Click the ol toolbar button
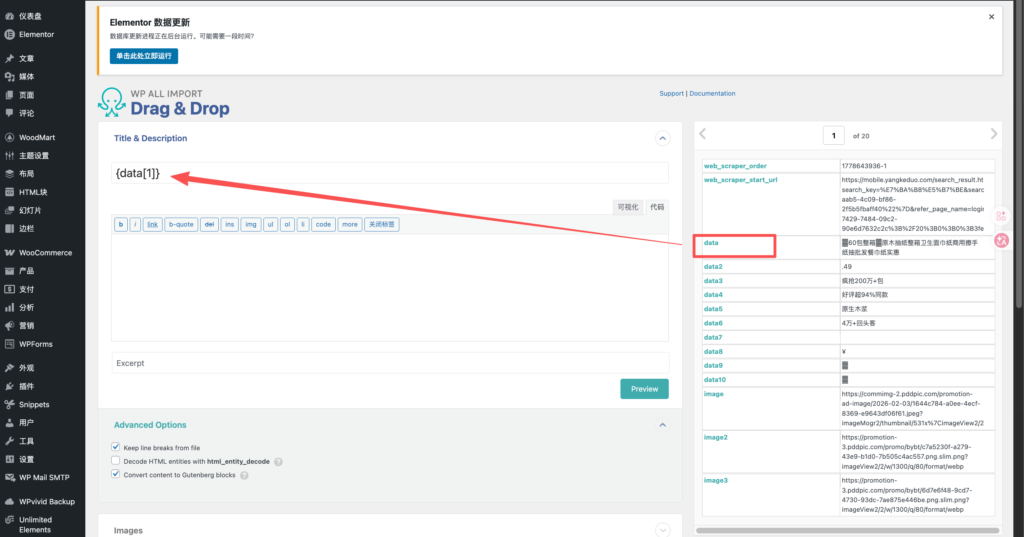 [x=287, y=225]
